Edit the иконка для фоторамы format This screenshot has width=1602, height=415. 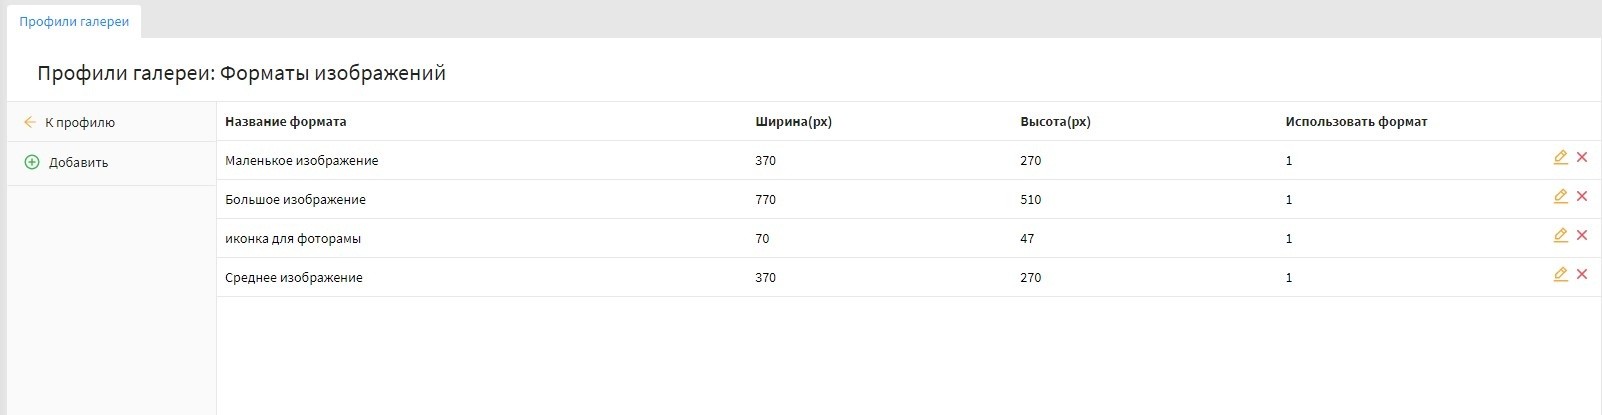[1560, 235]
